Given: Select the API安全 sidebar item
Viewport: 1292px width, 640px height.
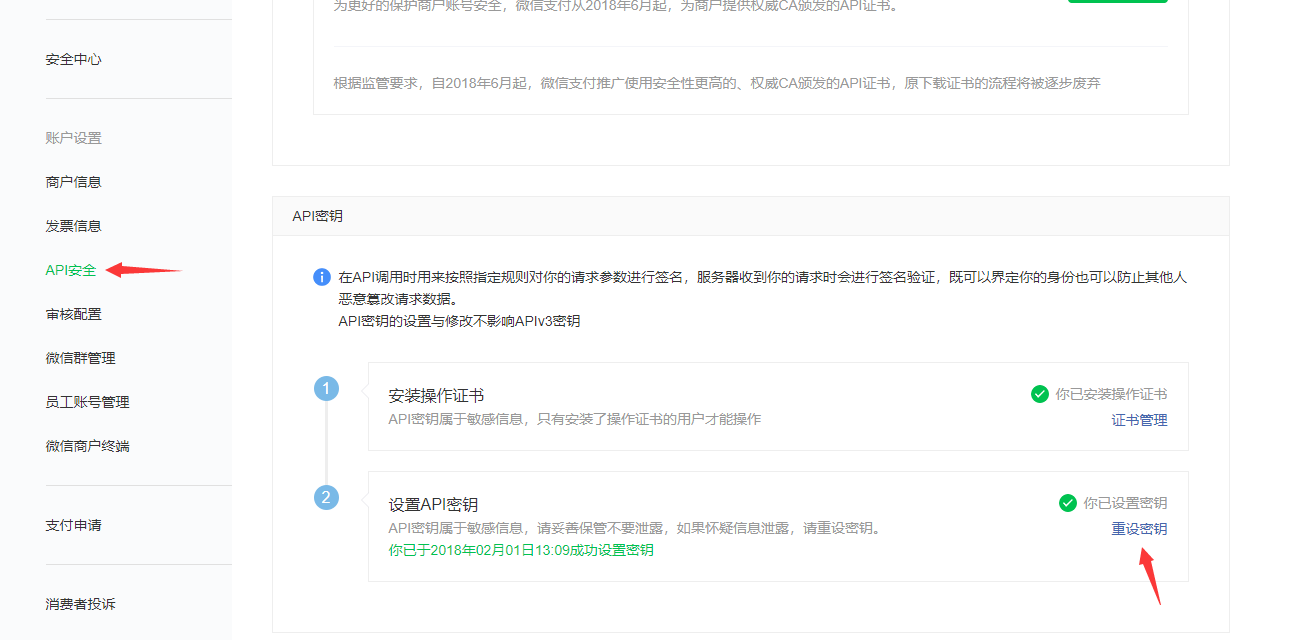Looking at the screenshot, I should [x=71, y=270].
